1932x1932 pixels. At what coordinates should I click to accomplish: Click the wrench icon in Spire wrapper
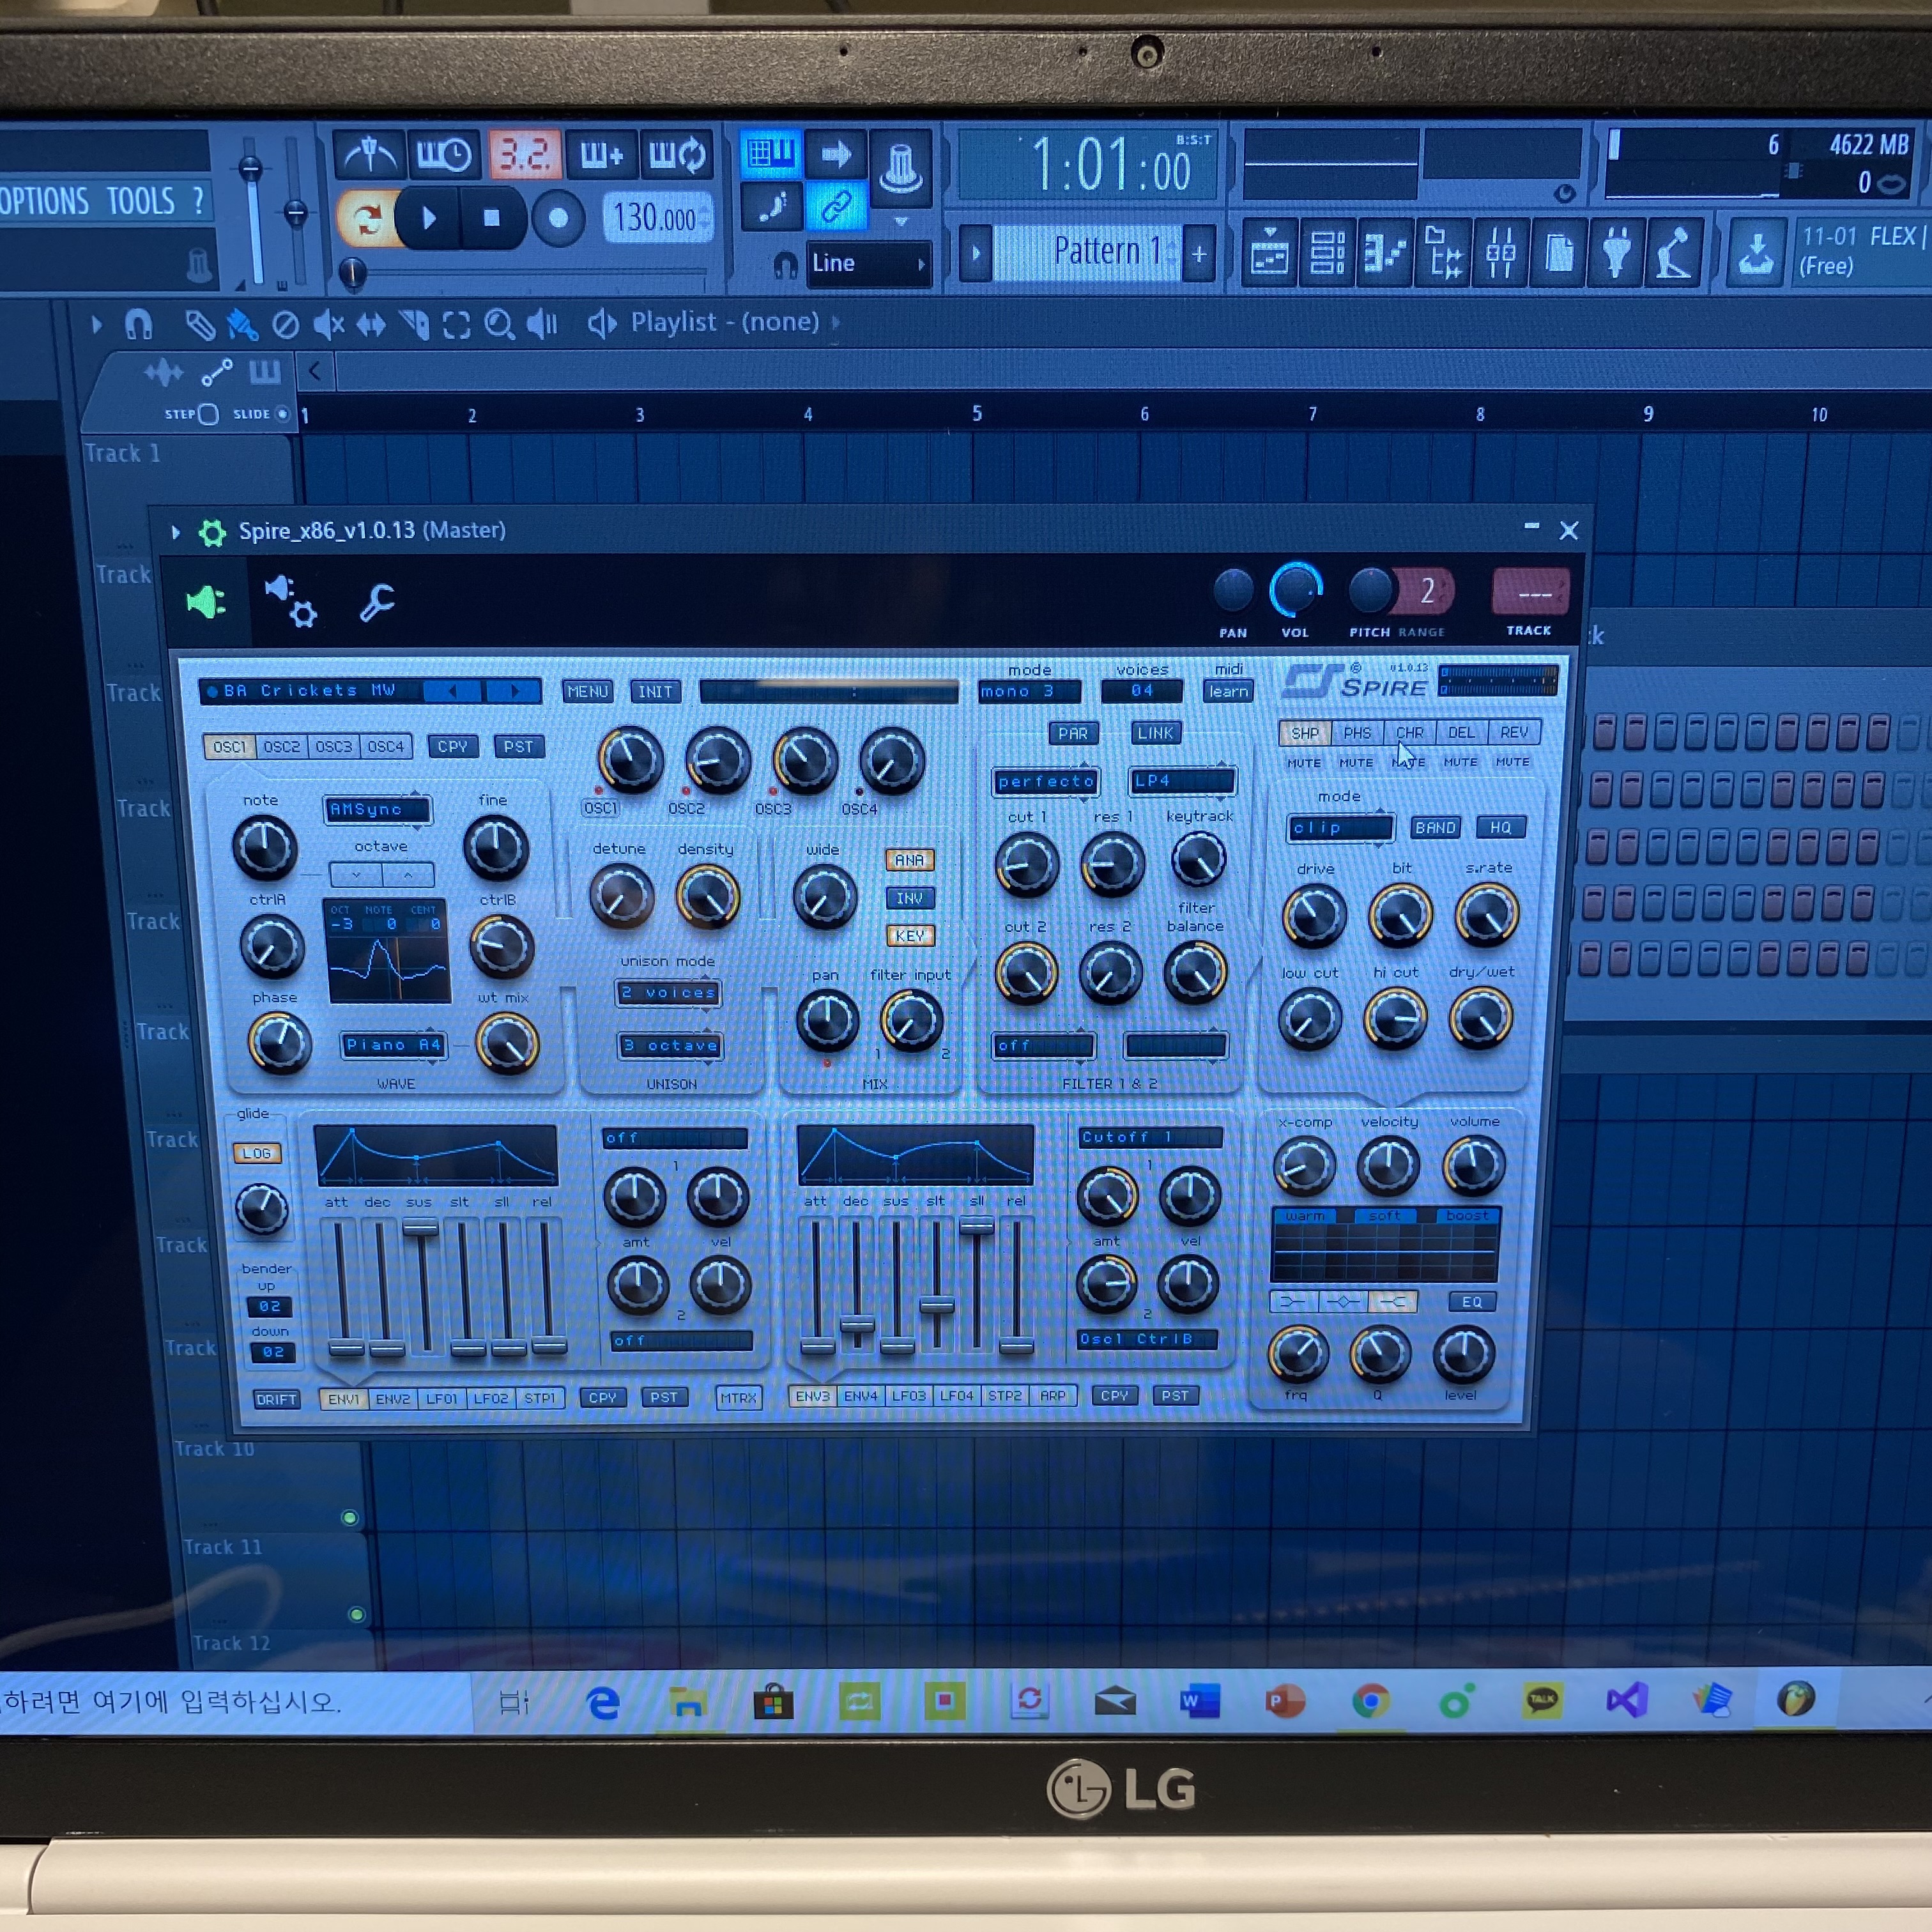[x=377, y=603]
